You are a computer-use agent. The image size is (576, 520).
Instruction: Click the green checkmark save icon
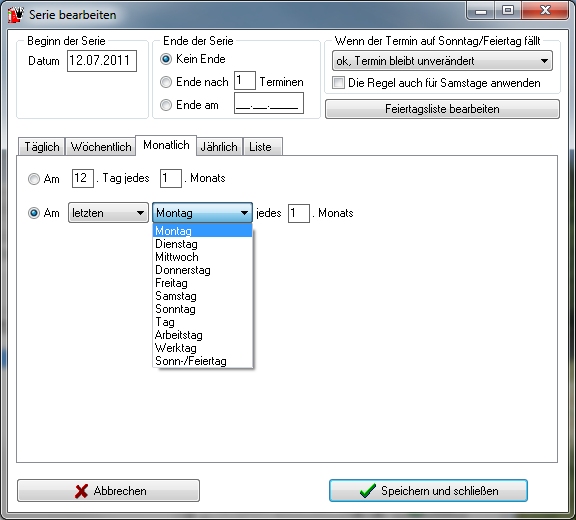(x=367, y=491)
